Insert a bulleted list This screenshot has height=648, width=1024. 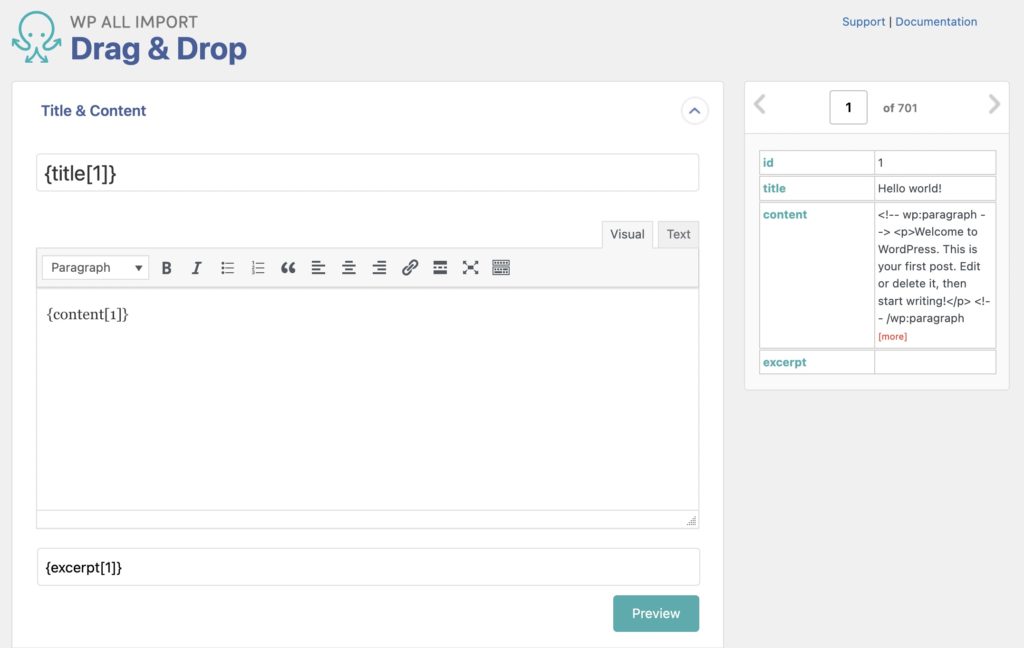226,267
